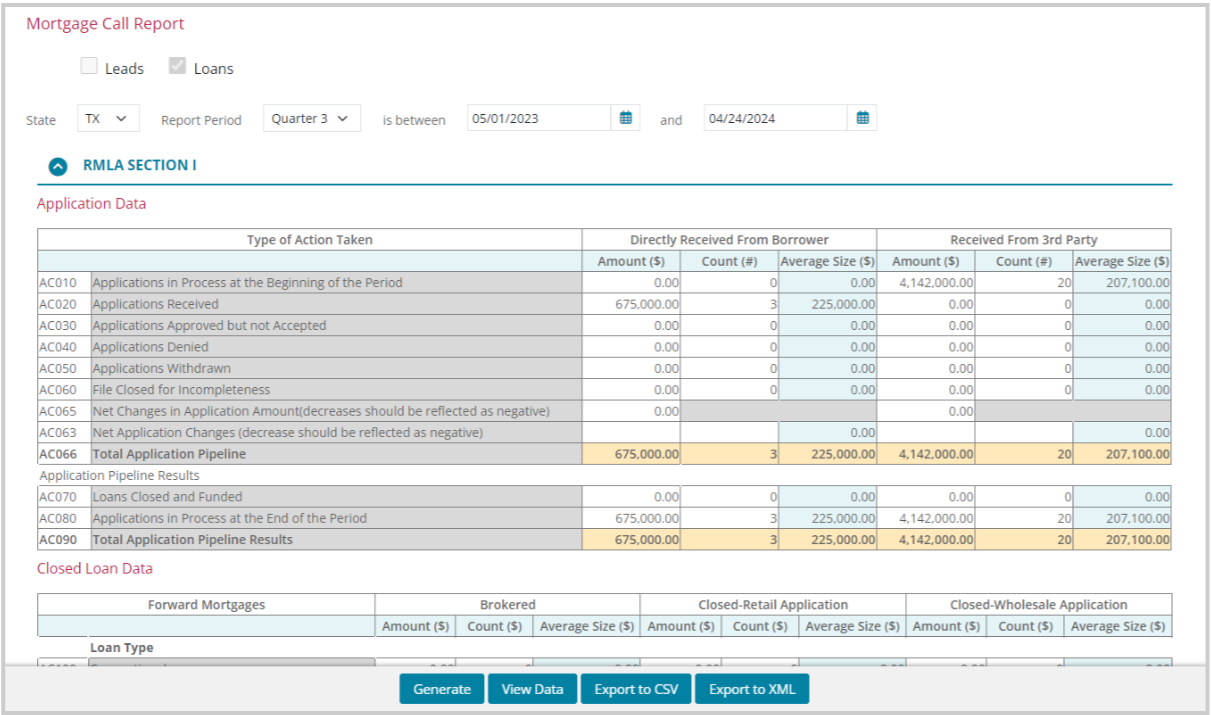Image resolution: width=1211 pixels, height=715 pixels.
Task: Click the Closed Loan Data section heading
Action: (93, 568)
